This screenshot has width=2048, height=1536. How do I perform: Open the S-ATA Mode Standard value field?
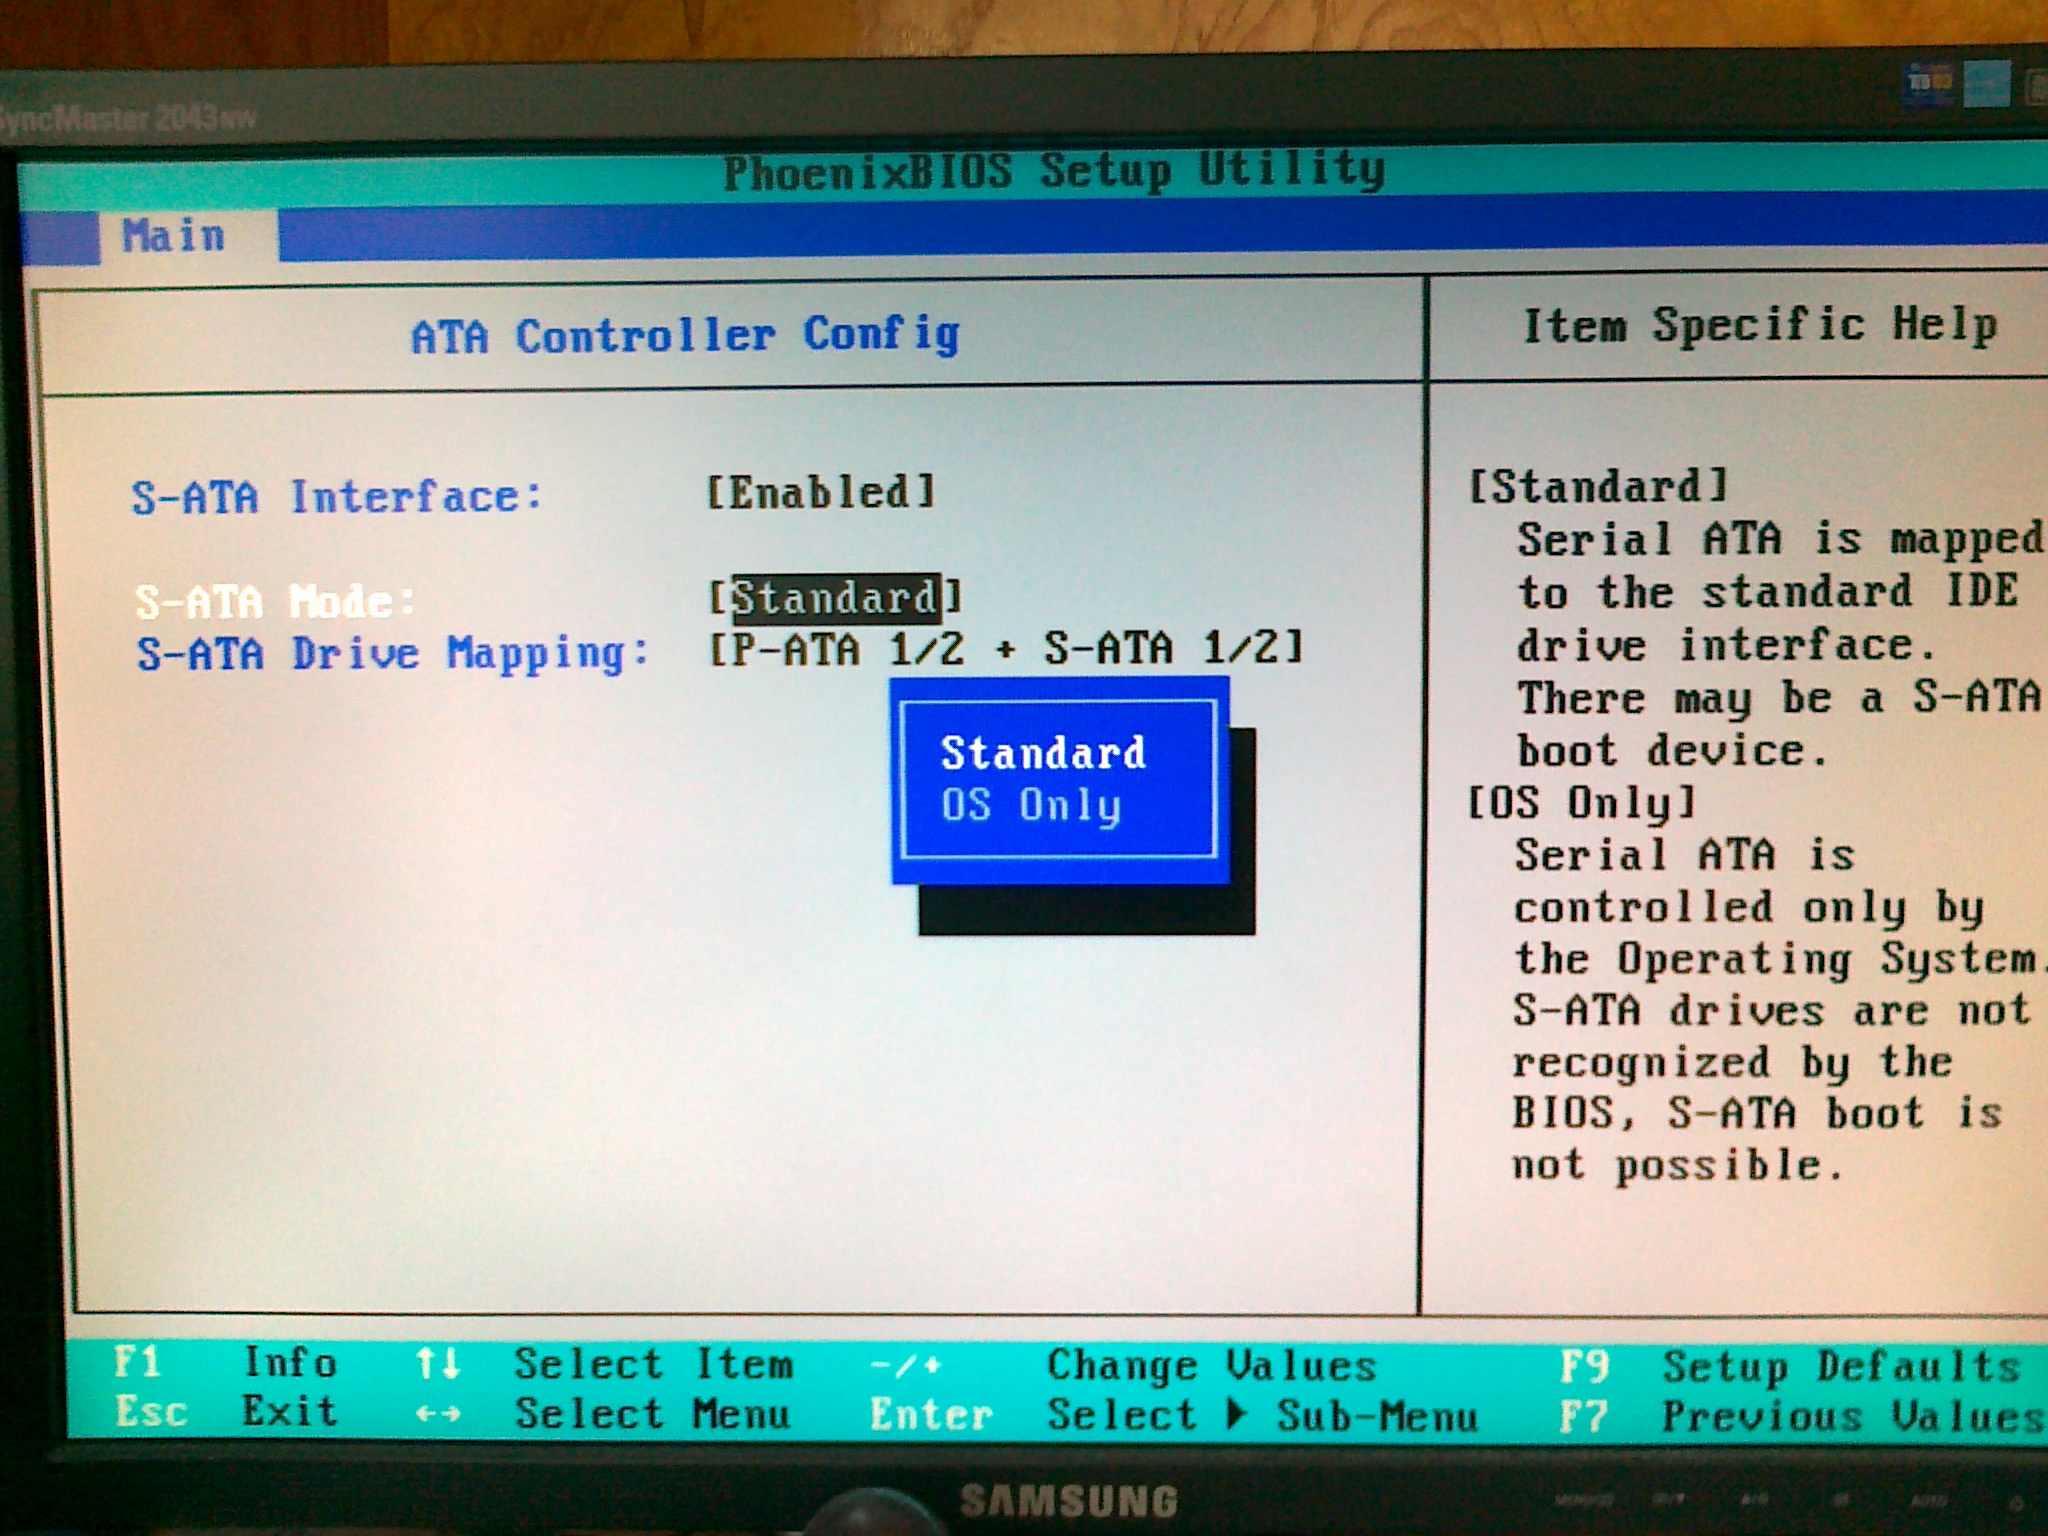click(836, 598)
